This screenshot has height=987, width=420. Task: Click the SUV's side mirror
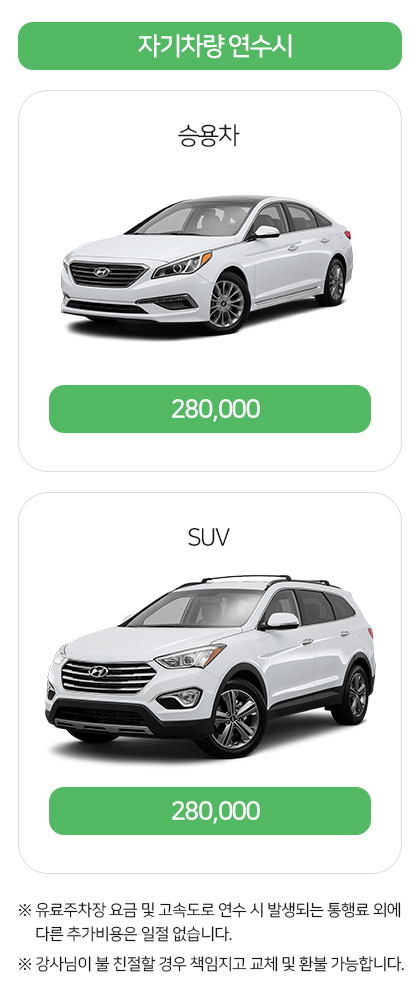click(281, 621)
